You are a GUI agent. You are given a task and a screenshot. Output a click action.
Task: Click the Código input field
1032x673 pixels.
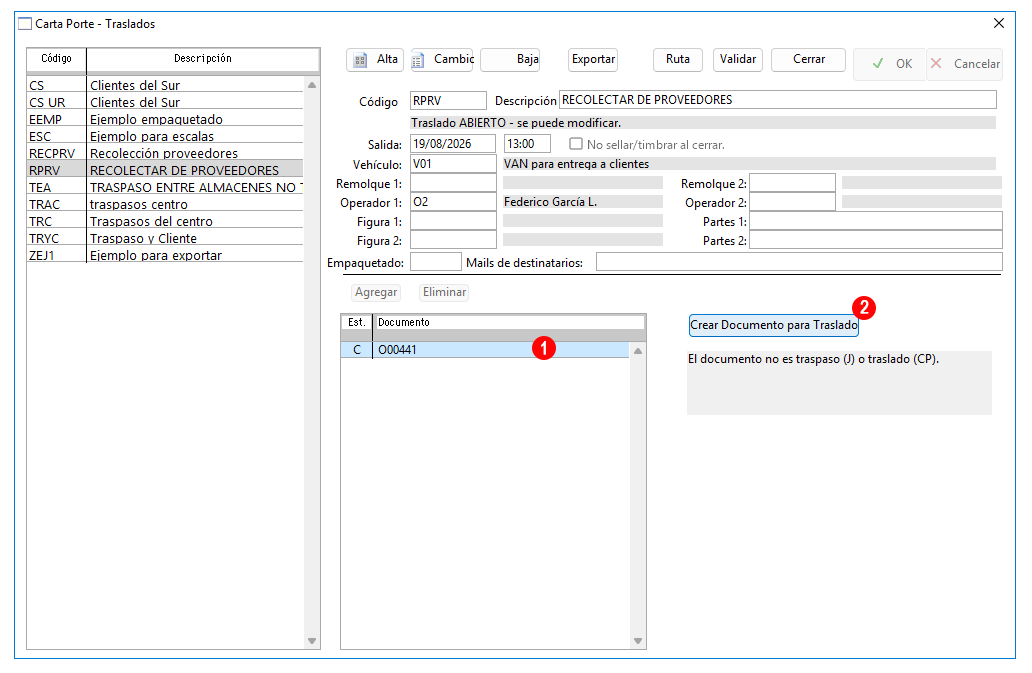click(448, 101)
